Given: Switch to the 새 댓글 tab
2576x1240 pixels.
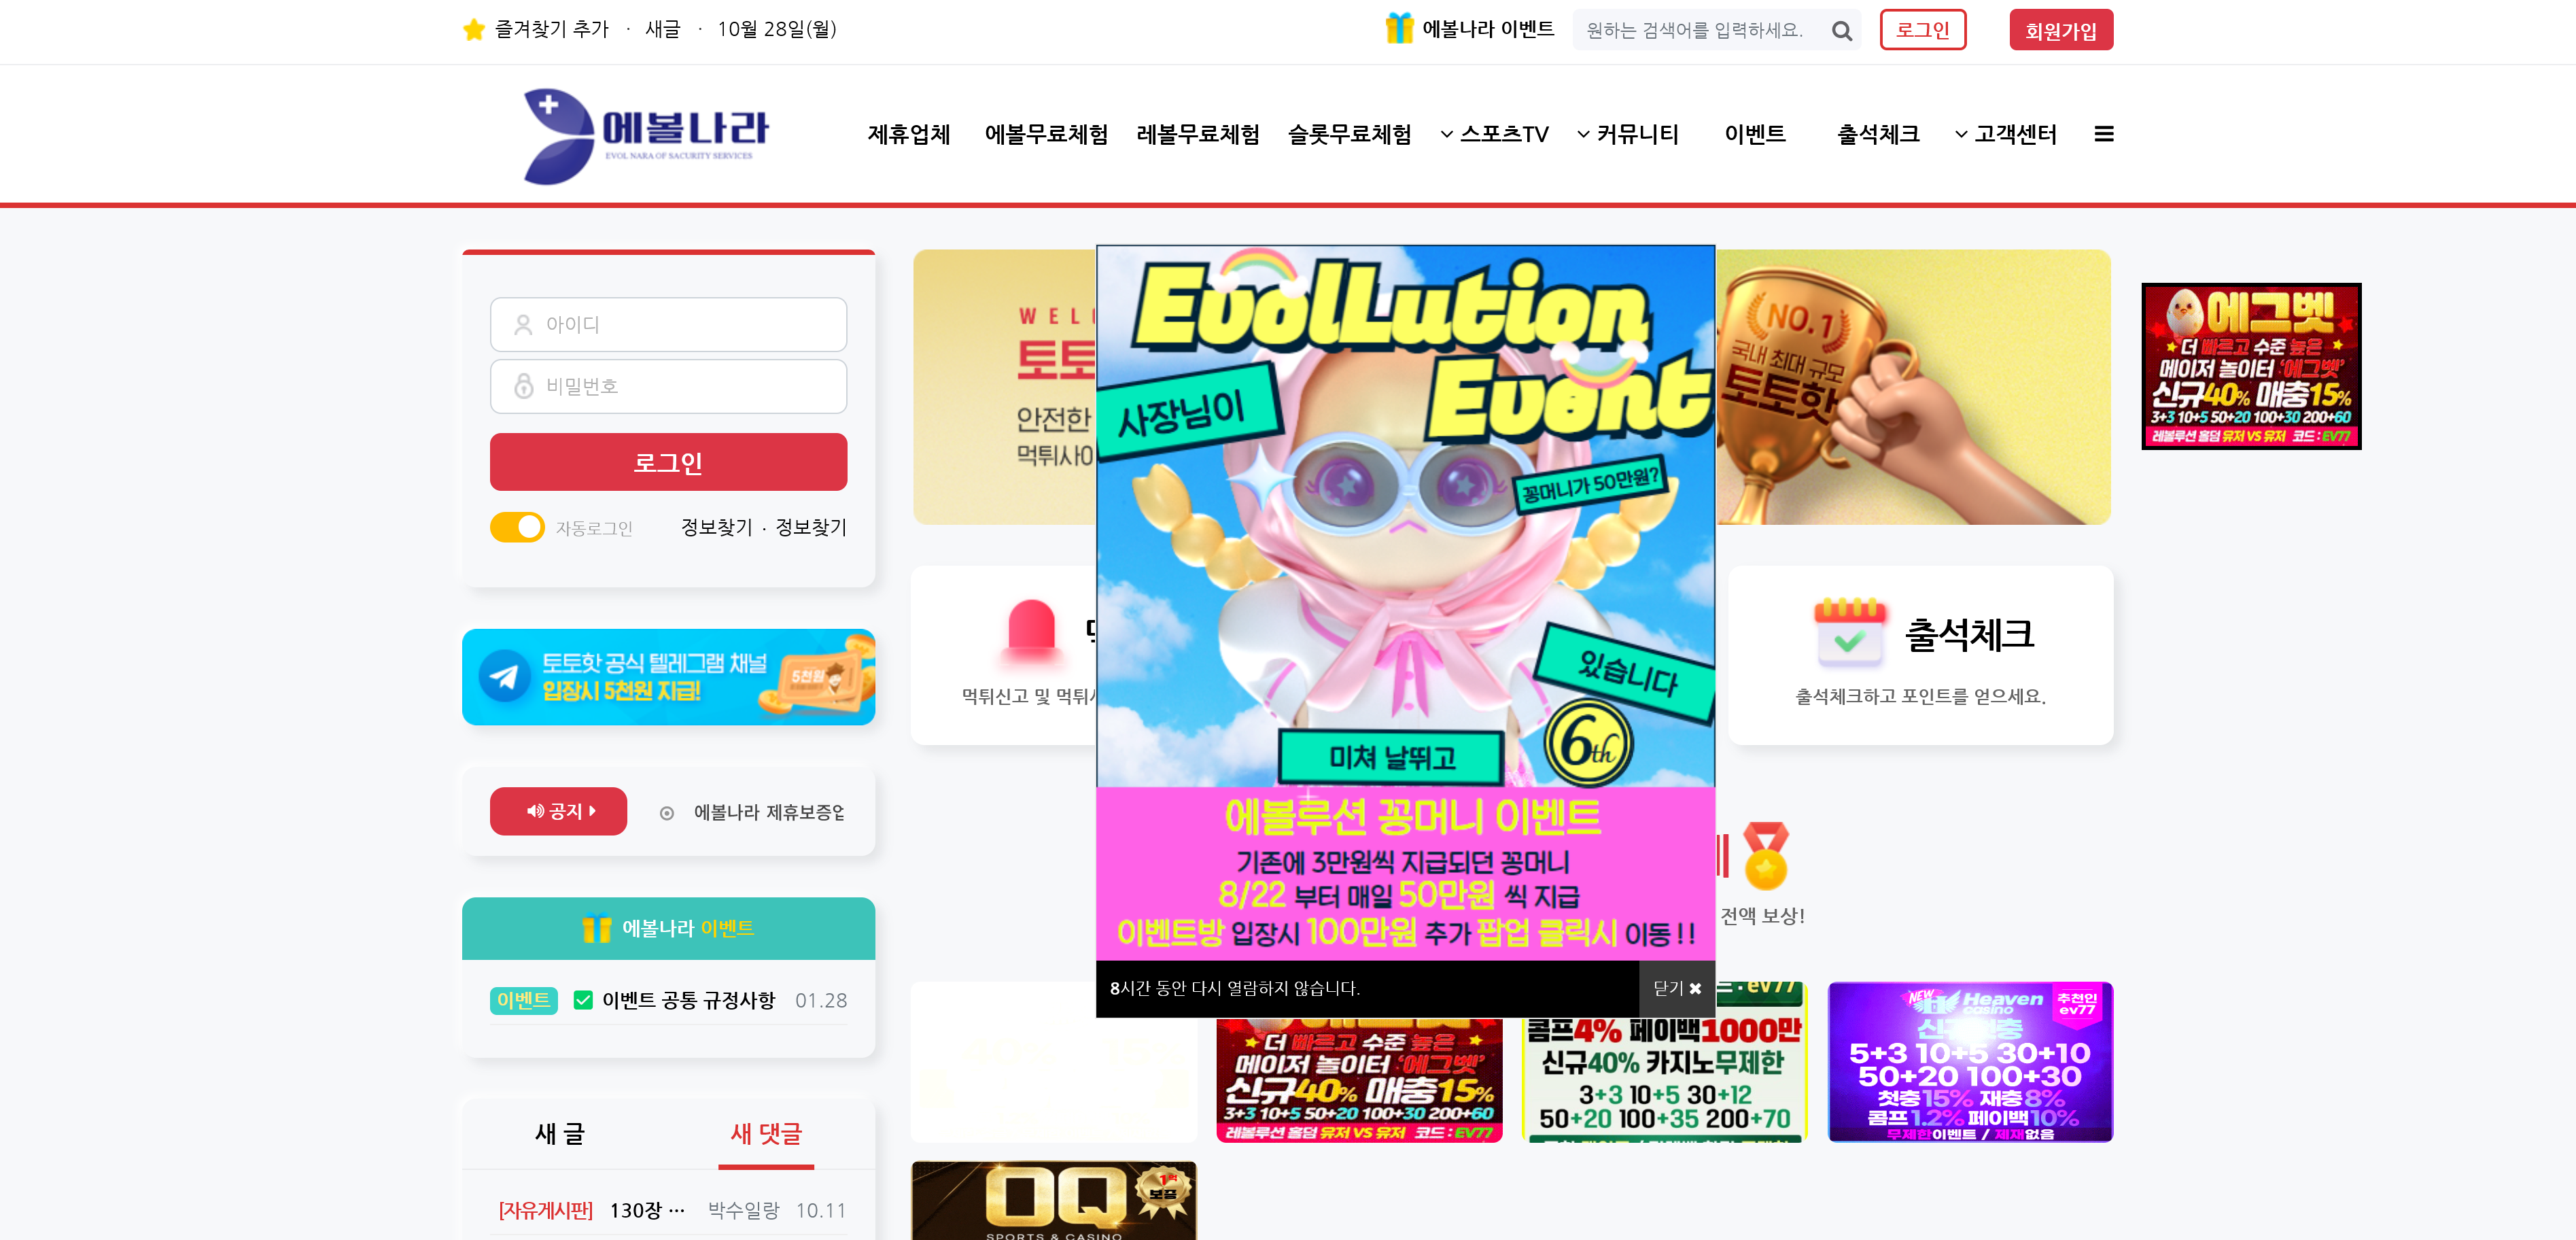Looking at the screenshot, I should [766, 1133].
